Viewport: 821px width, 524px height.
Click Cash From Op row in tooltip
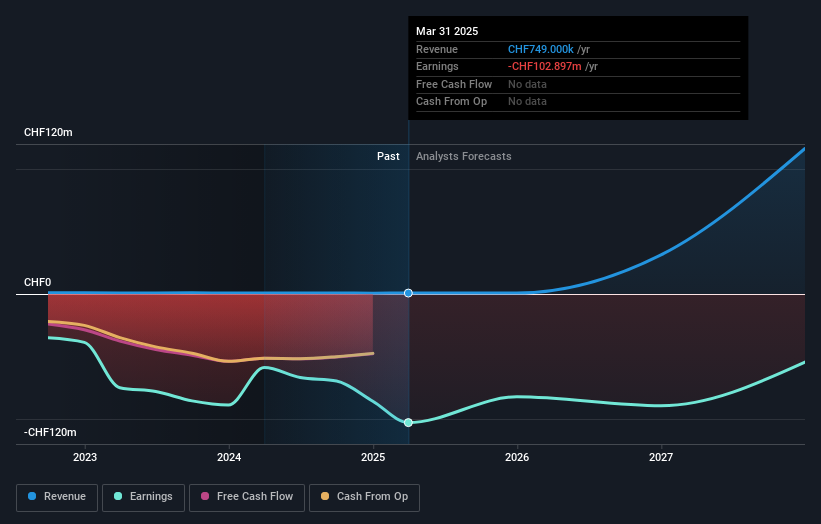(578, 102)
